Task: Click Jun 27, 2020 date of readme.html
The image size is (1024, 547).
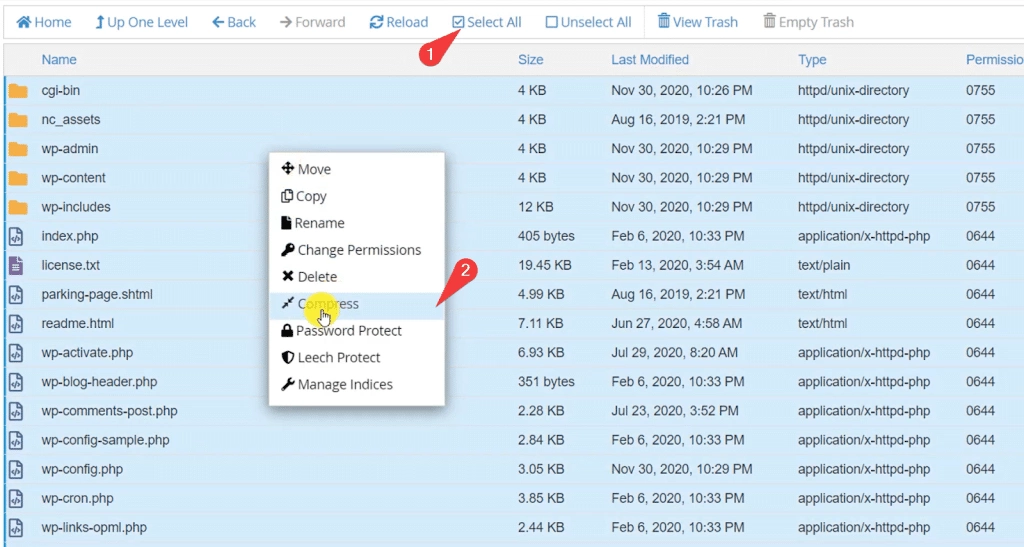Action: coord(677,324)
